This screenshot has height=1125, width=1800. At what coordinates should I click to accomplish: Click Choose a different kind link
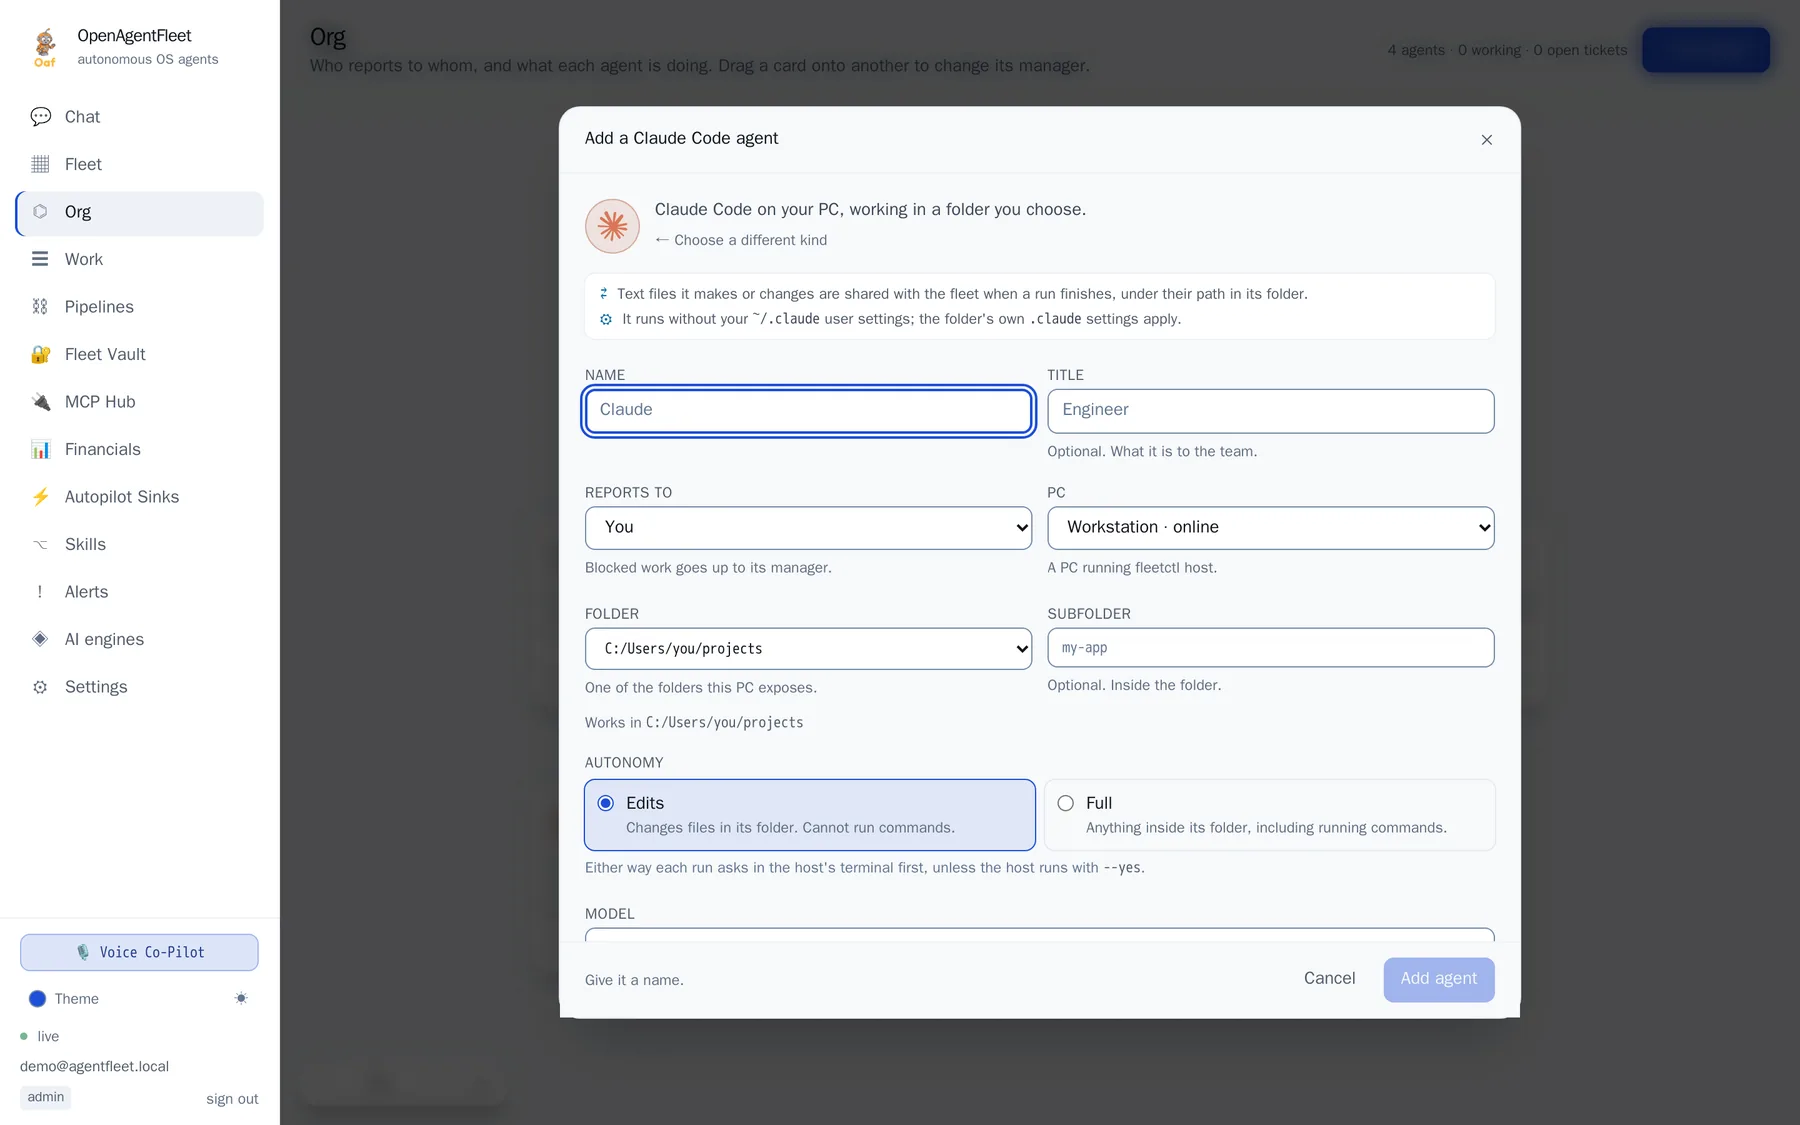click(x=741, y=240)
